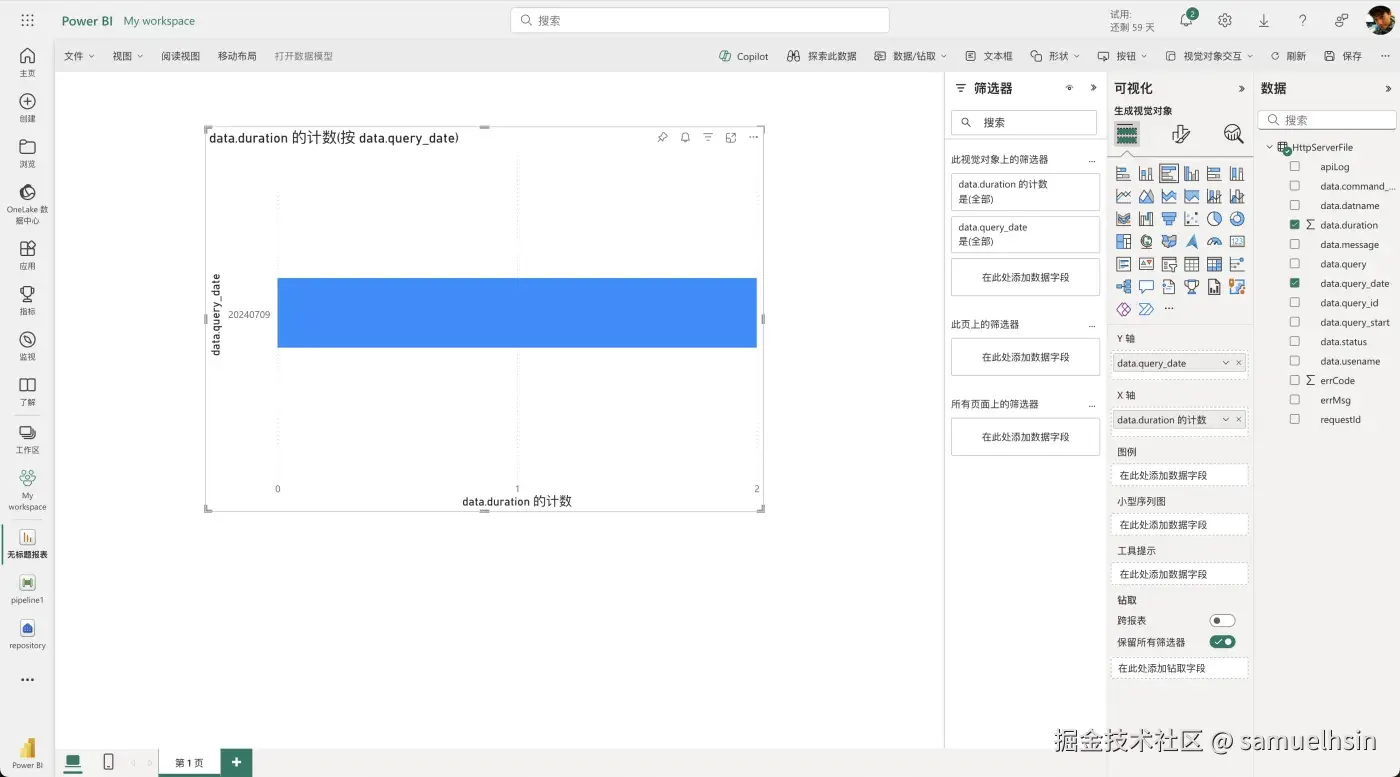This screenshot has width=1400, height=777.
Task: Select the pie chart visual icon
Action: coord(1214,218)
